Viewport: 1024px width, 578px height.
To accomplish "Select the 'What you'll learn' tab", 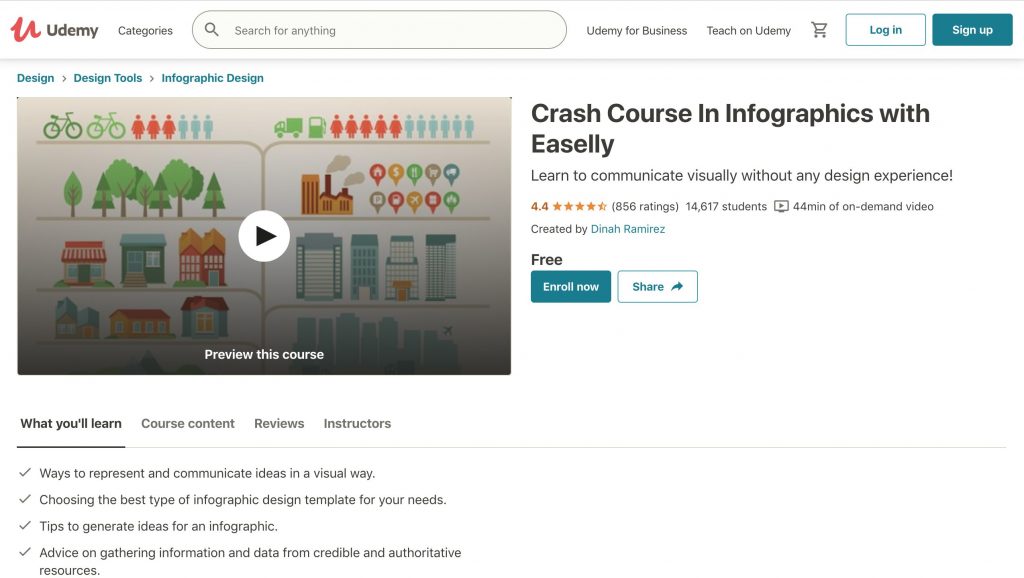I will point(71,424).
